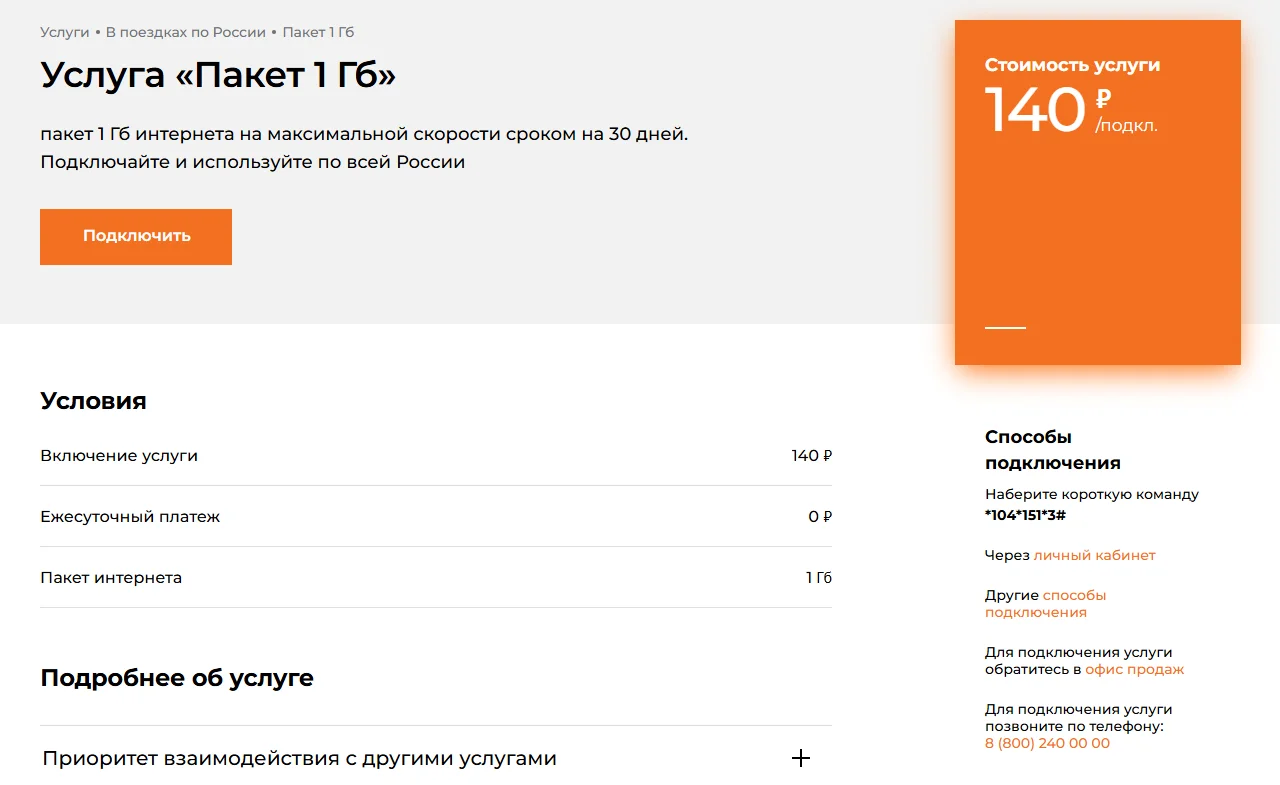Open the Услуги breadcrumb link
The image size is (1280, 785).
[65, 32]
